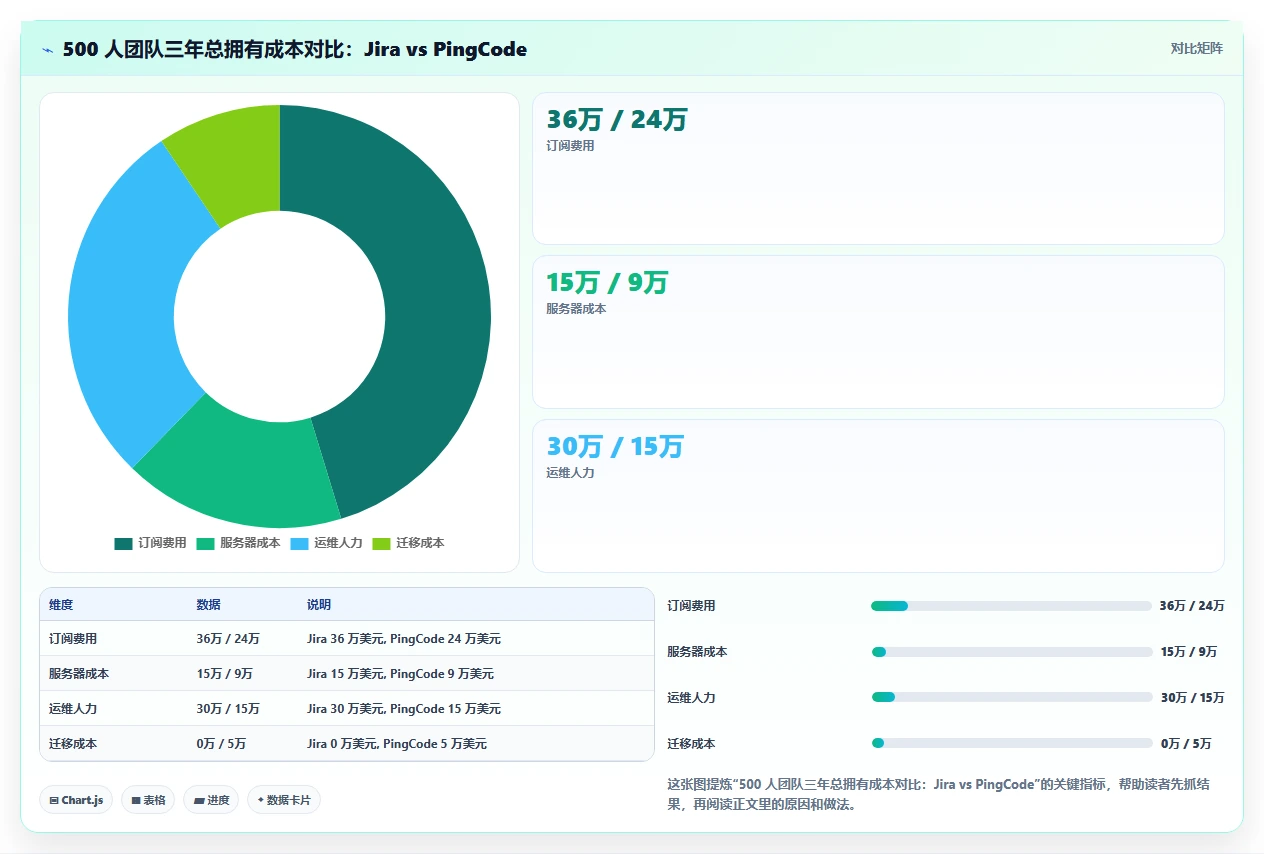The height and width of the screenshot is (854, 1264).
Task: Click table cell 0万 / 5万
Action: (221, 744)
